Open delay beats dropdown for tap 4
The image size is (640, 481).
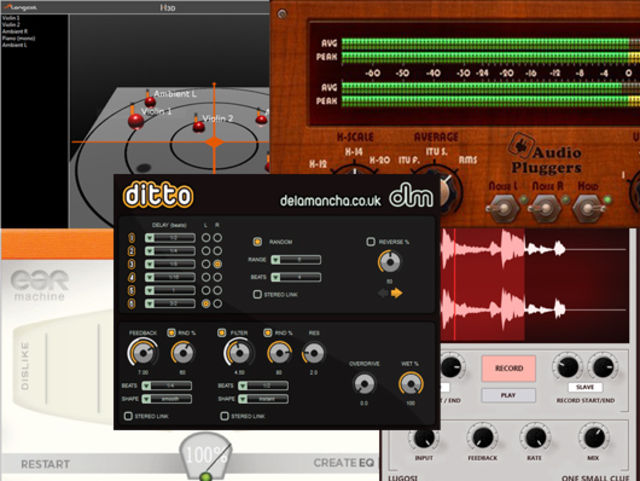point(170,277)
